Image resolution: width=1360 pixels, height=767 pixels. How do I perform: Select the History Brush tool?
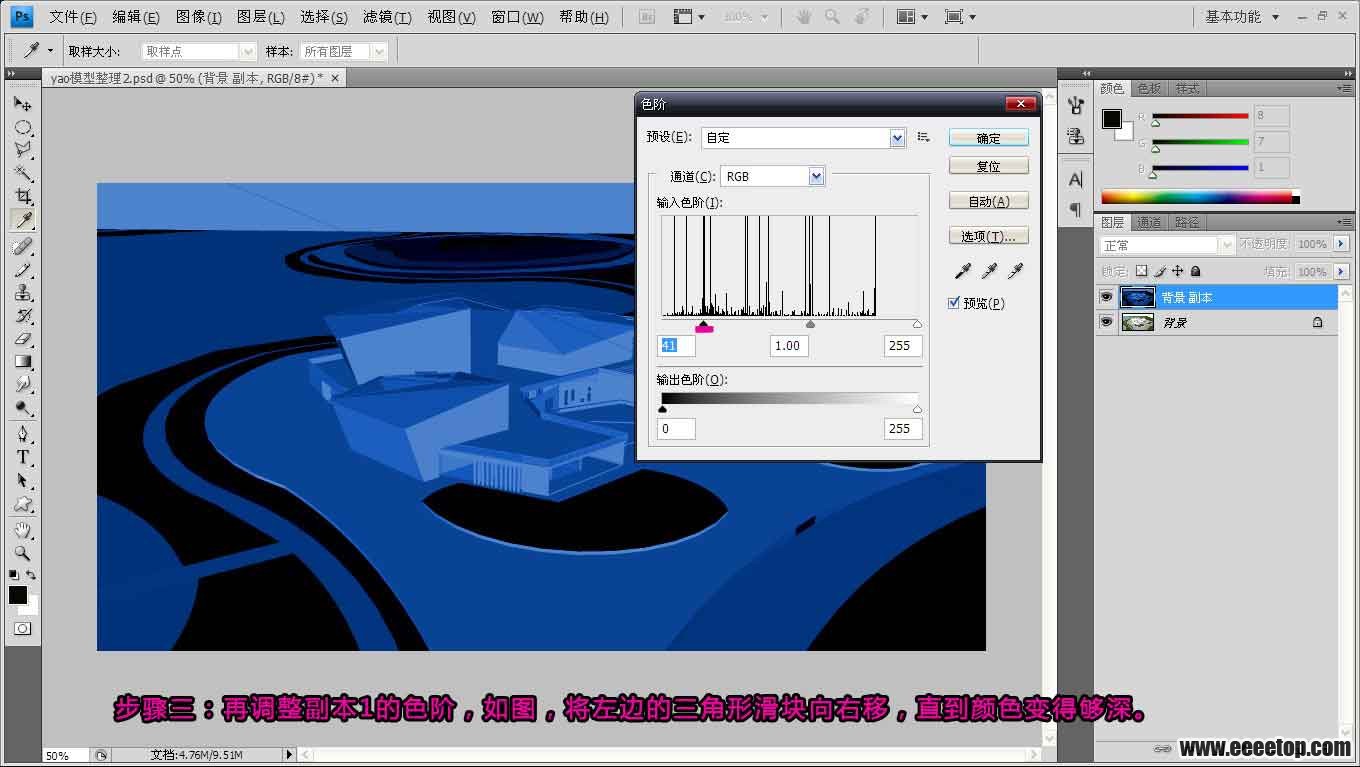click(x=22, y=315)
